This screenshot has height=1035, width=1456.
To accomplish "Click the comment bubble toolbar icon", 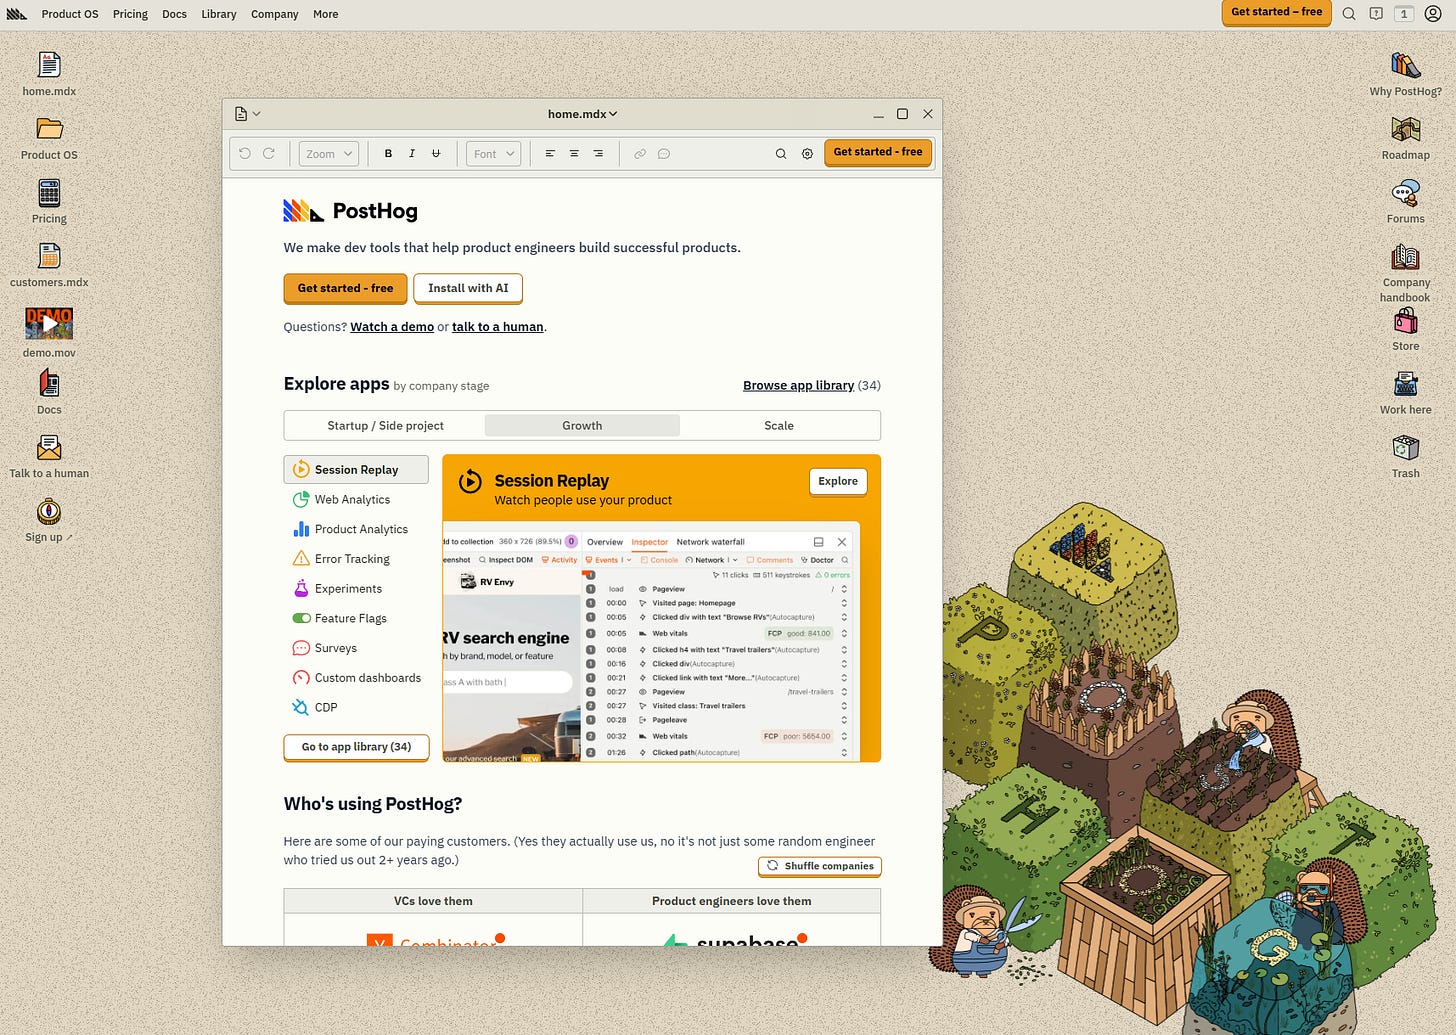I will (x=664, y=153).
